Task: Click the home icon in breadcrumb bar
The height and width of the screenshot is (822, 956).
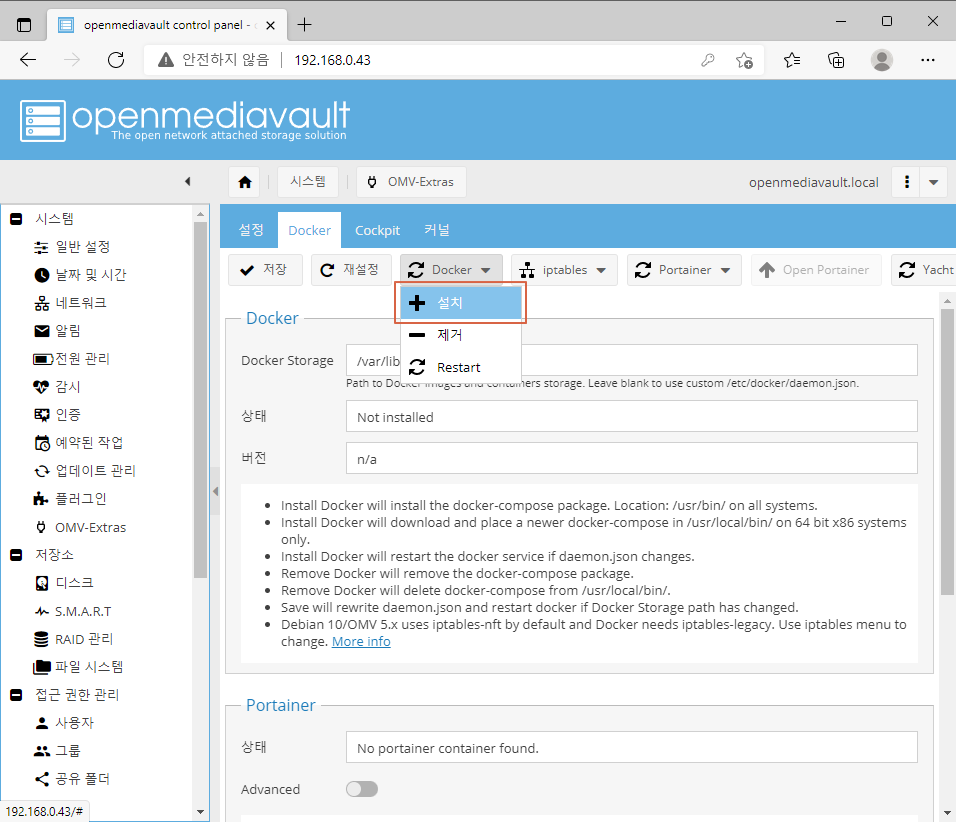Action: (x=244, y=182)
